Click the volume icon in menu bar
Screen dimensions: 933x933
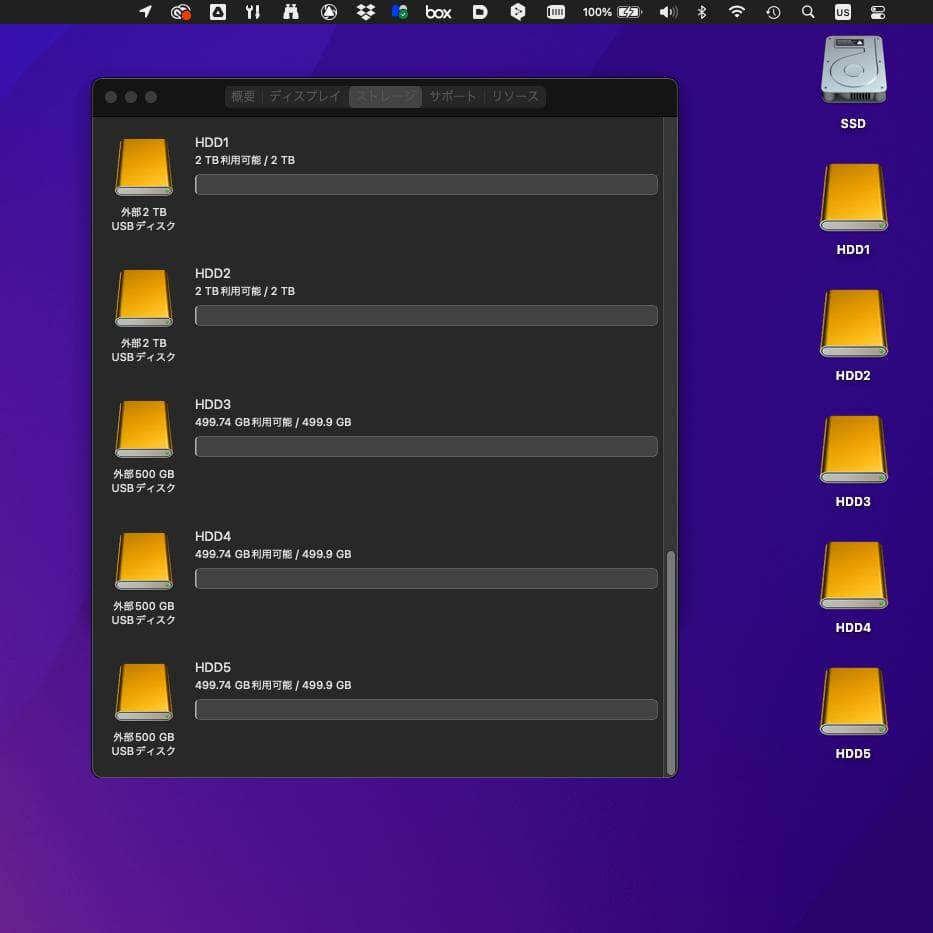coord(667,12)
